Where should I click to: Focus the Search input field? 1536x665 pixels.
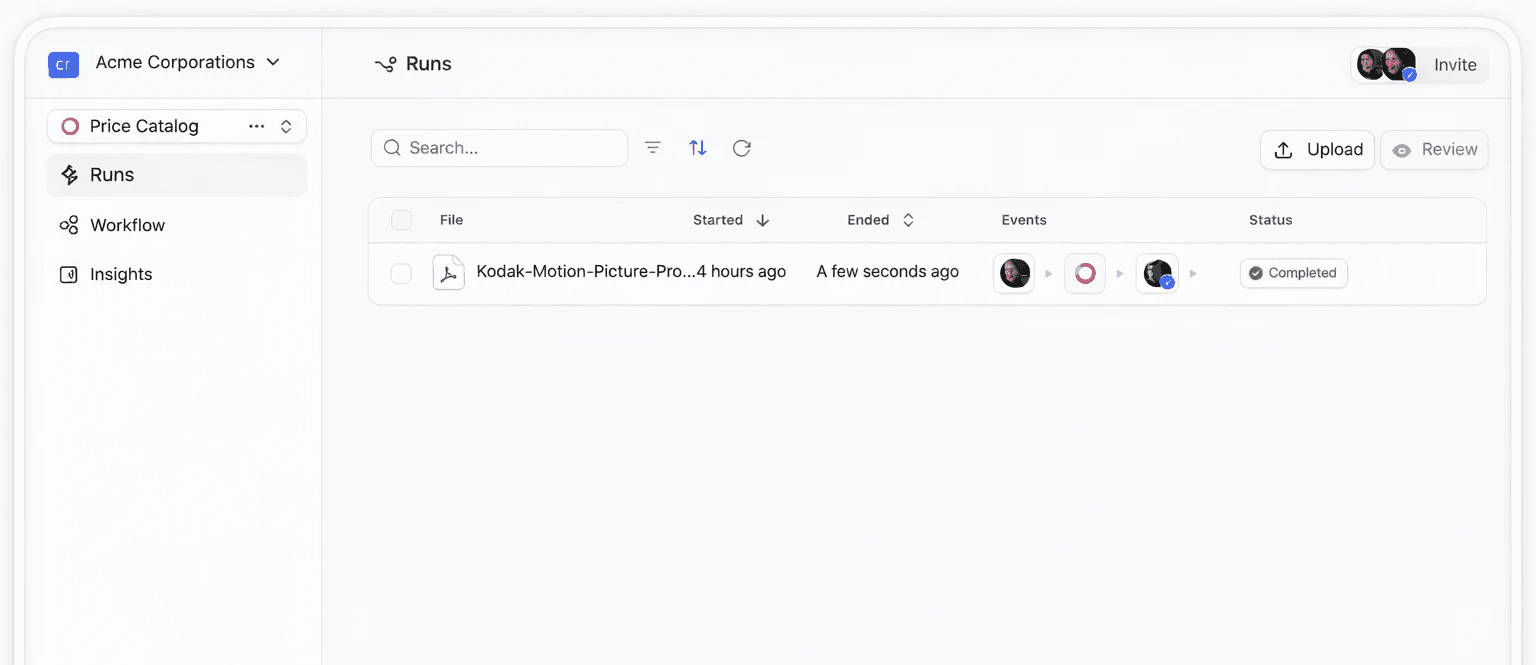(499, 148)
